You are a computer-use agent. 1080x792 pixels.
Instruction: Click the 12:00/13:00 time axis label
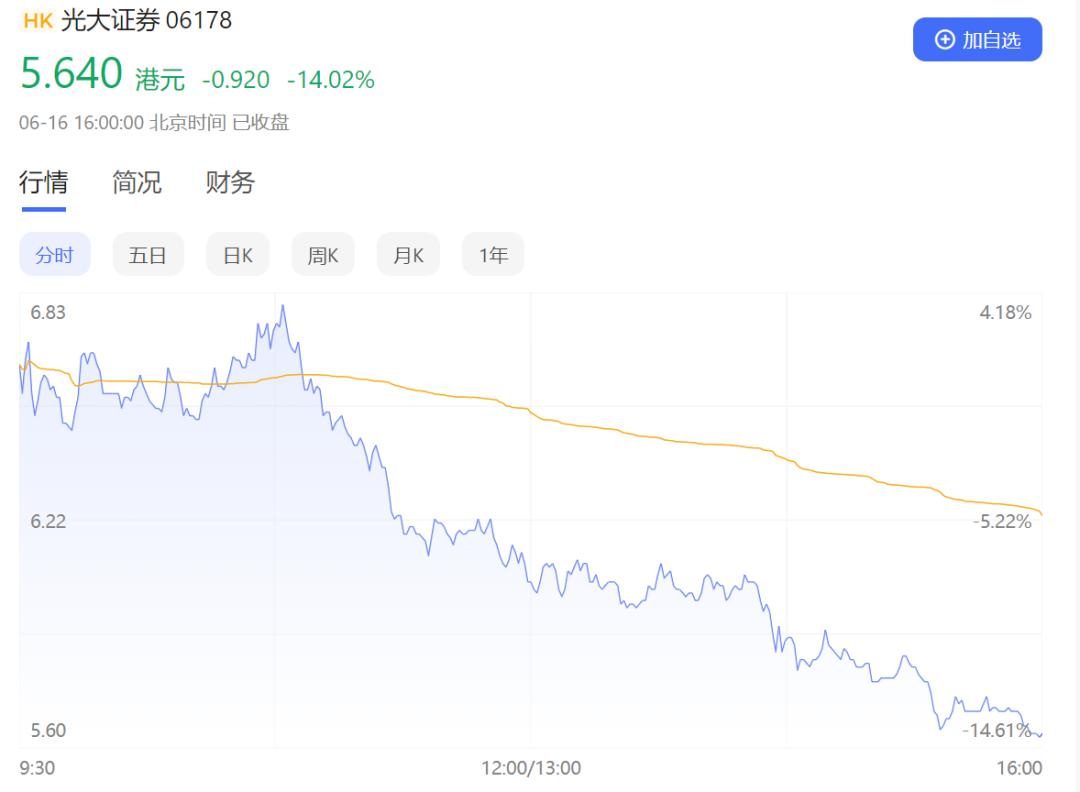[x=531, y=768]
